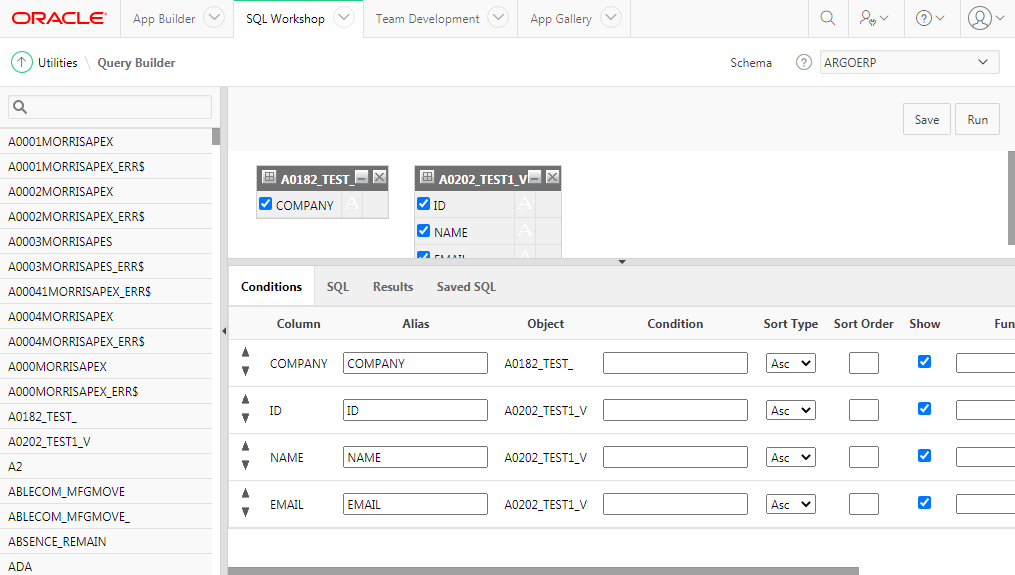
Task: Open Sort Type dropdown for the ID row
Action: (x=790, y=410)
